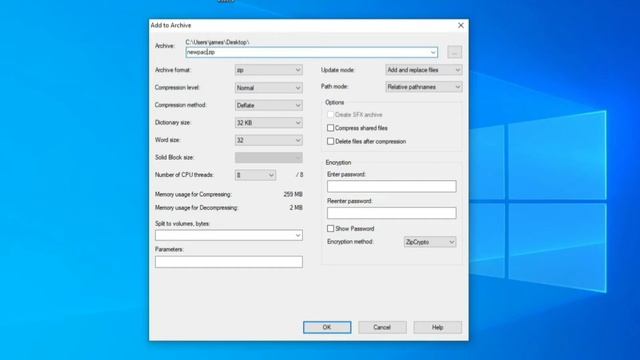Click the Cancel button
Viewport: 640px width, 360px height.
(x=382, y=327)
